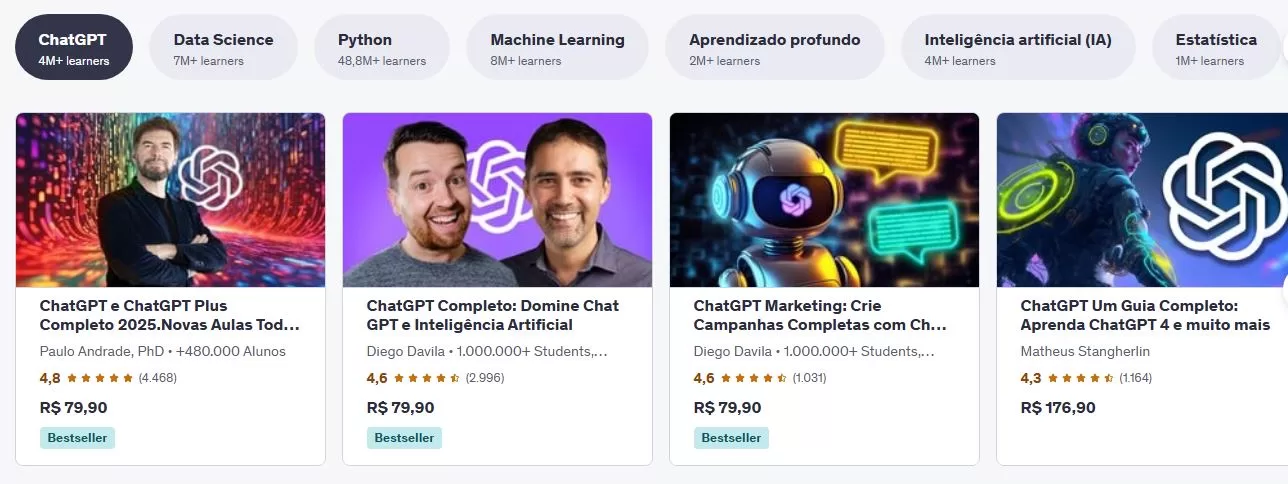
Task: Click title ChatGPT Completo: Domine Chat GPT
Action: point(492,315)
